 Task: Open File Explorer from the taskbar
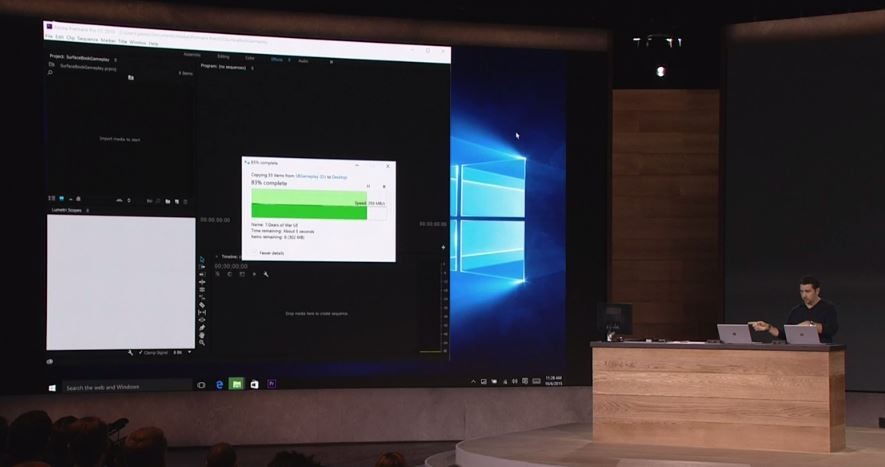point(236,384)
